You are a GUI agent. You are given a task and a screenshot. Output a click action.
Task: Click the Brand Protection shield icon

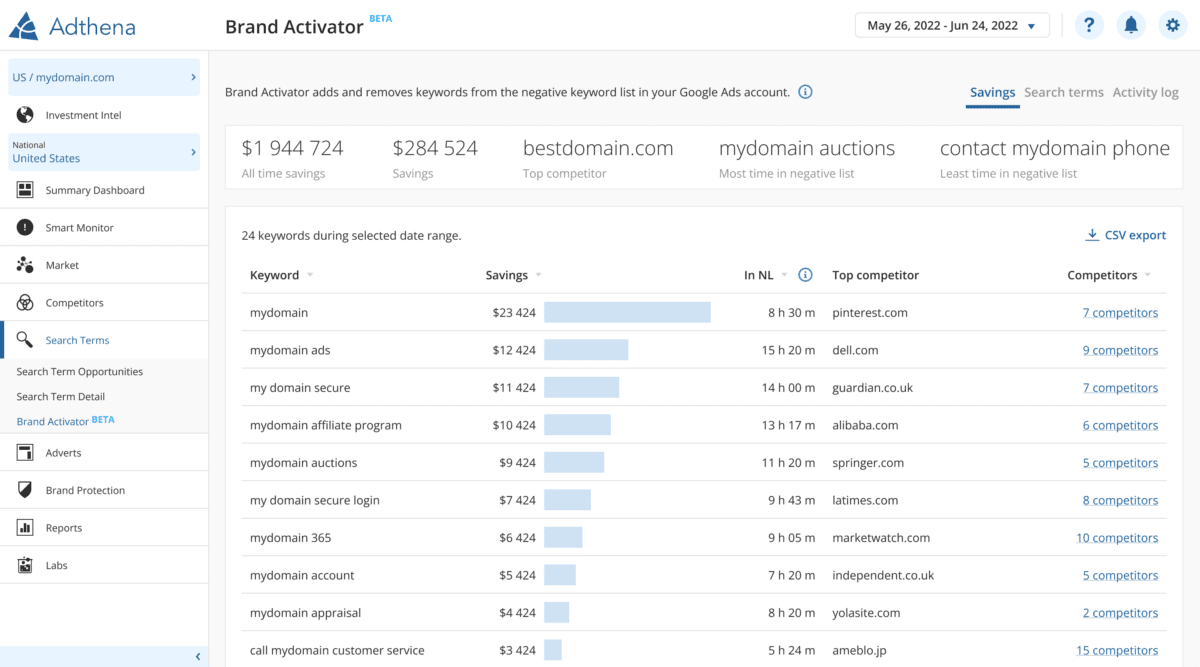(25, 490)
